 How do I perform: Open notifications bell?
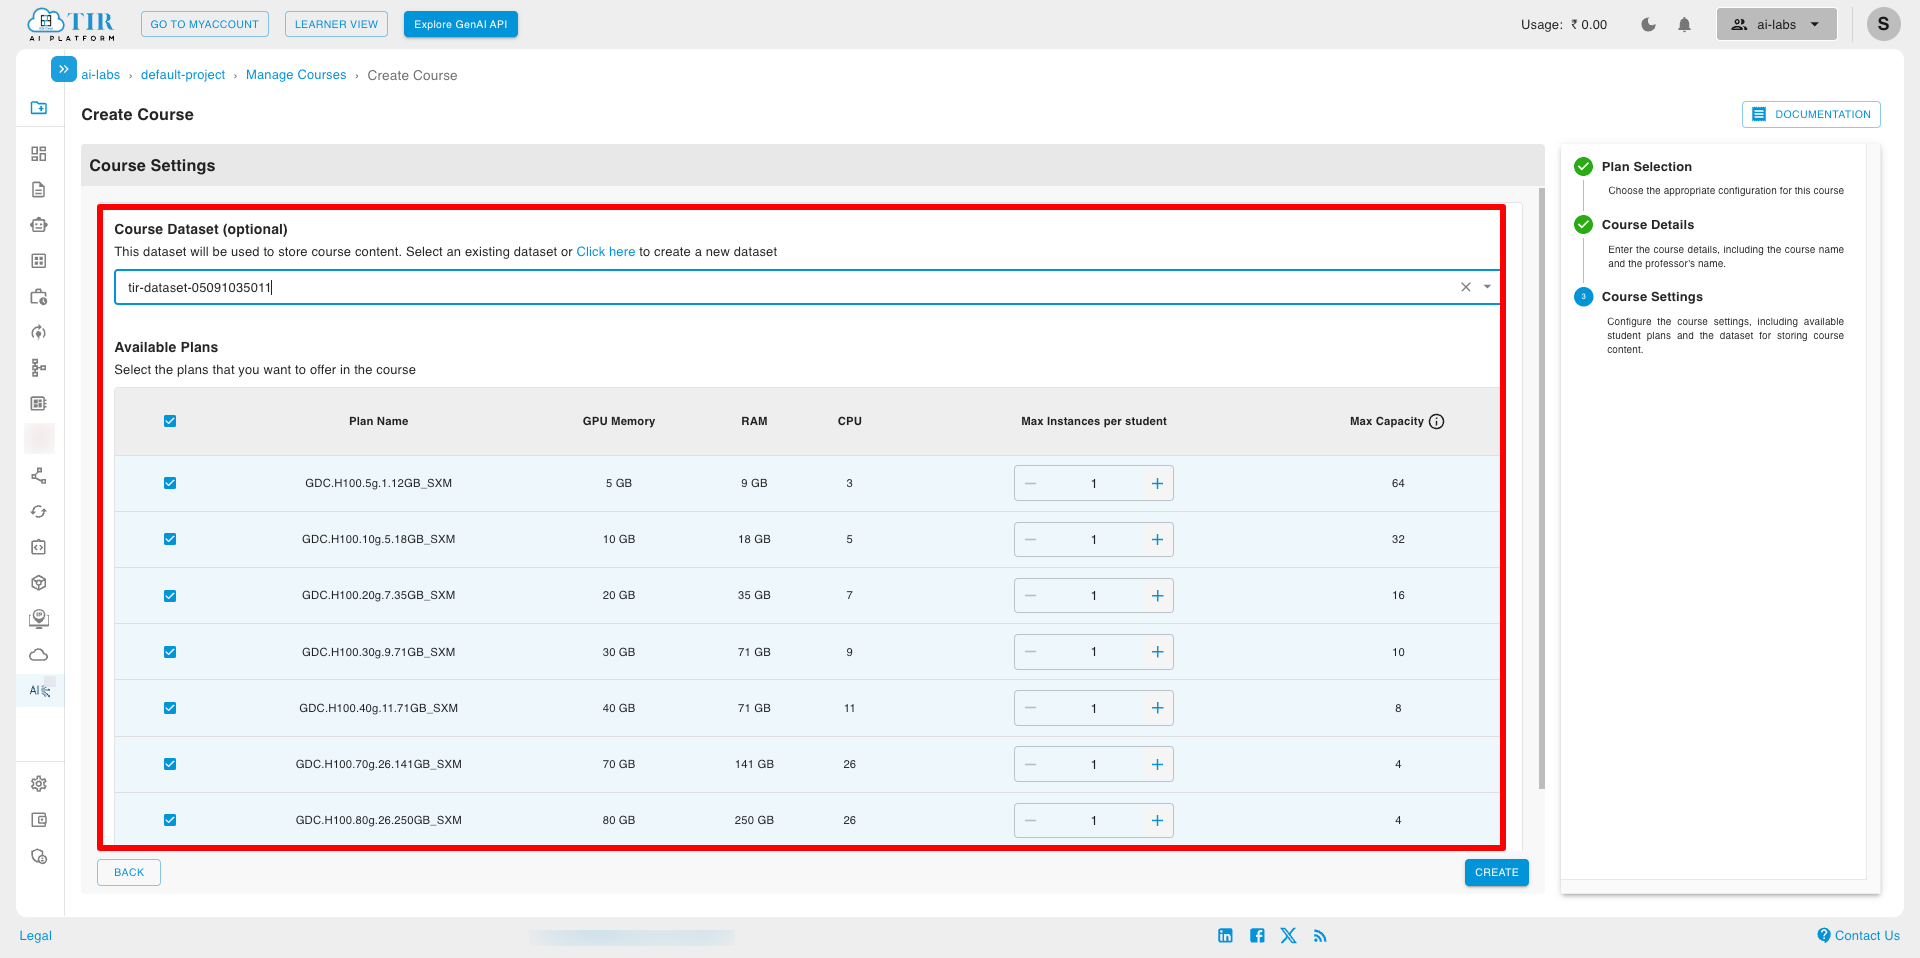(1684, 24)
